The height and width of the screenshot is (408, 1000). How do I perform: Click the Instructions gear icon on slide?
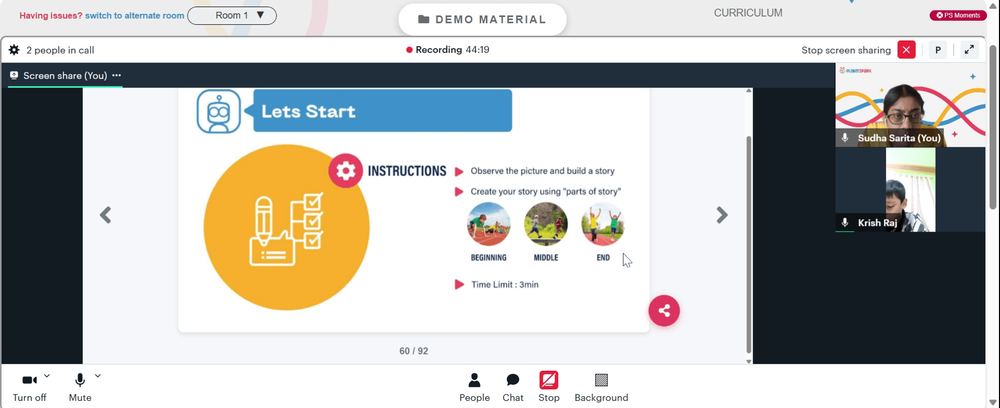point(346,171)
